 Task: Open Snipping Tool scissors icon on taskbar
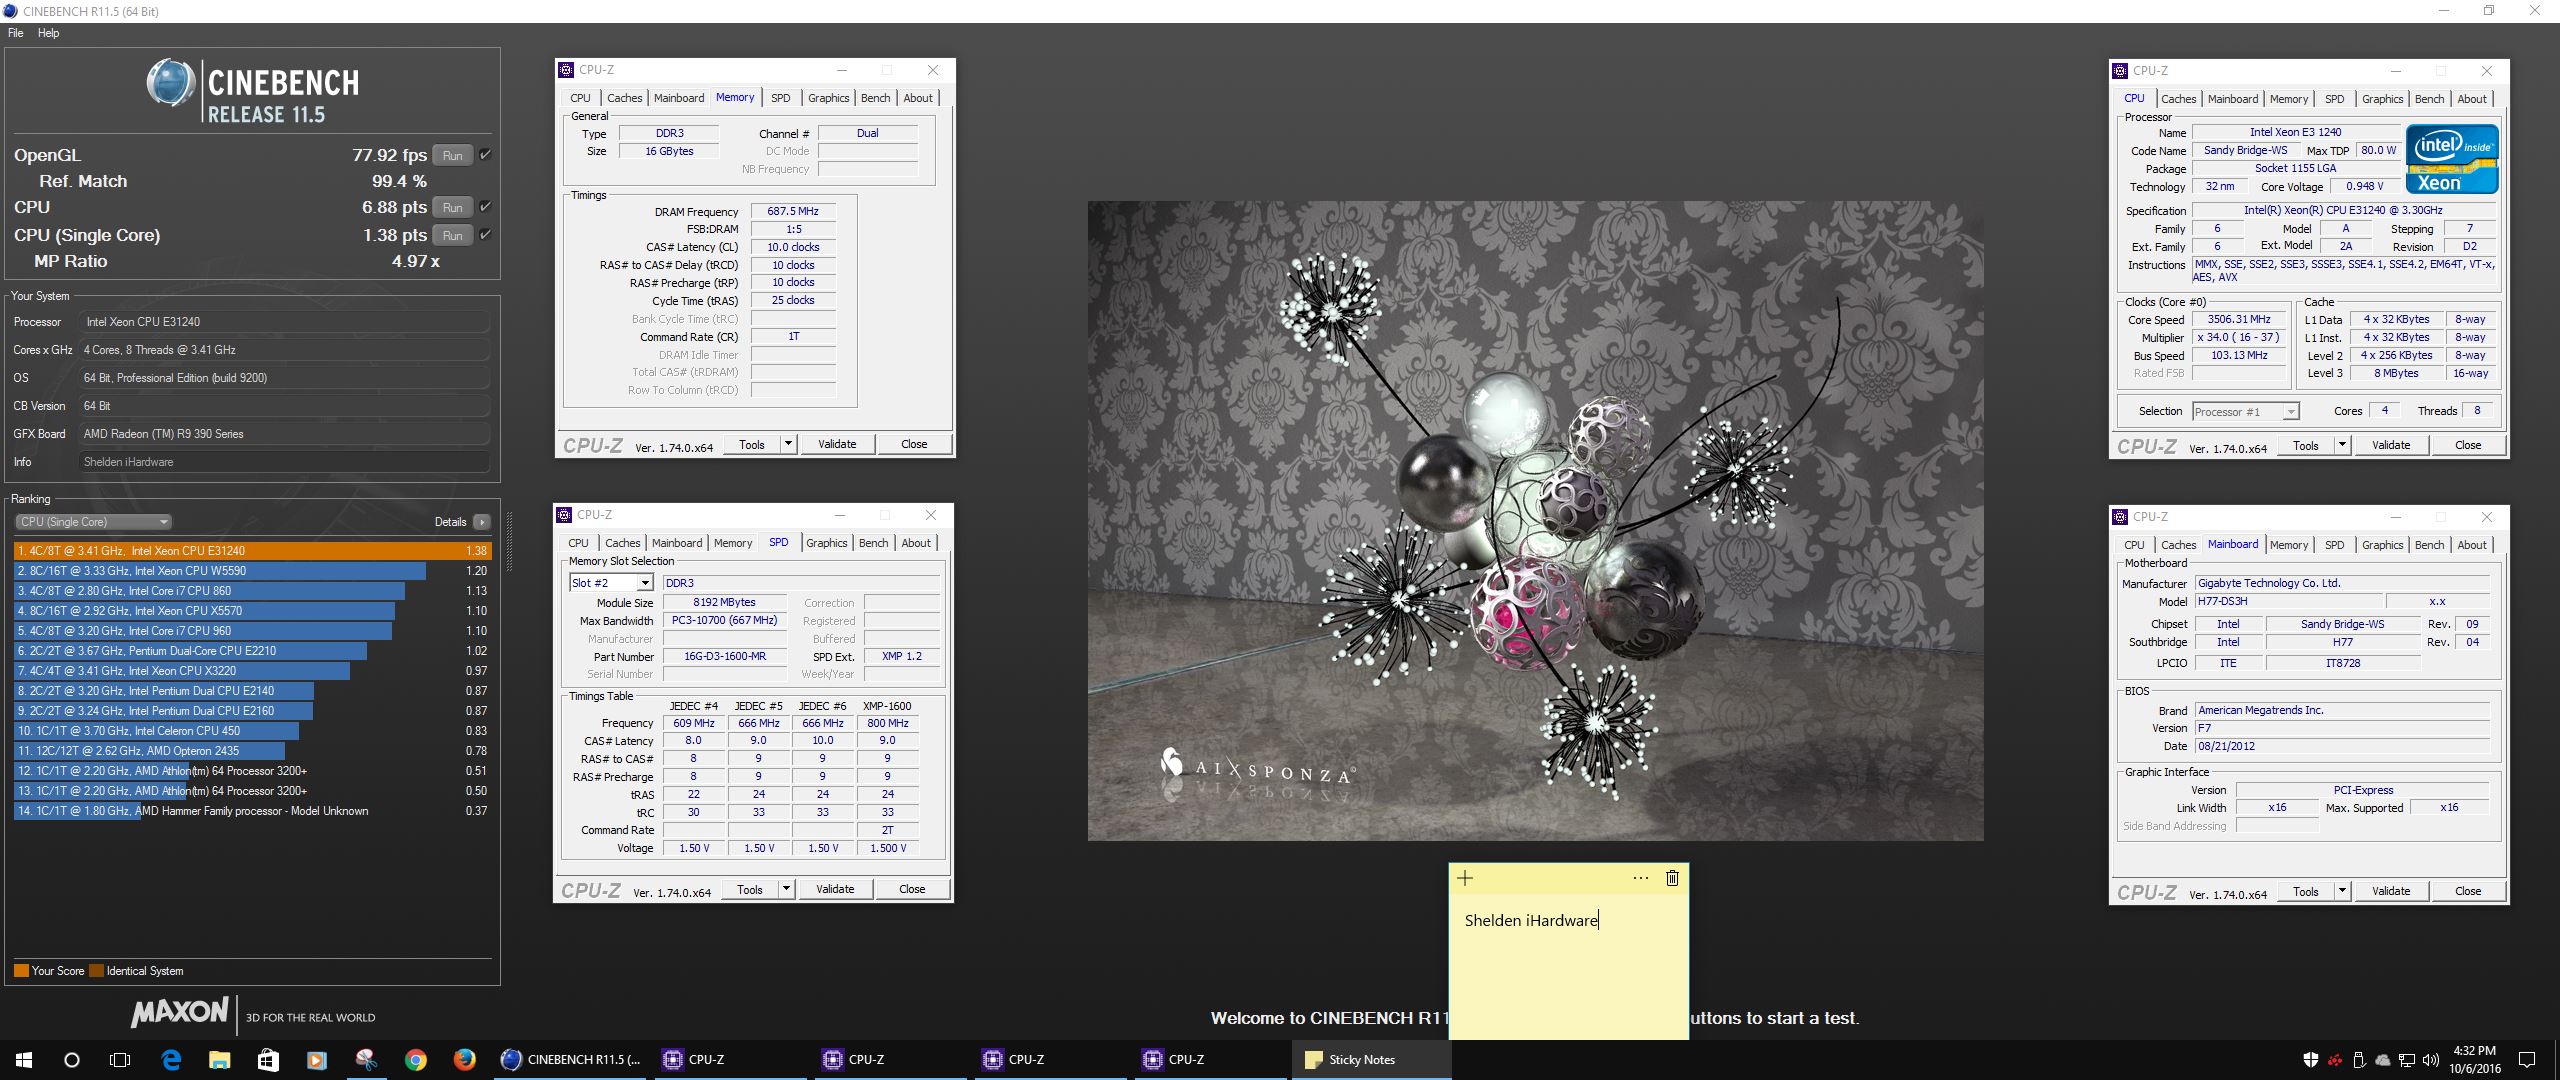click(366, 1060)
